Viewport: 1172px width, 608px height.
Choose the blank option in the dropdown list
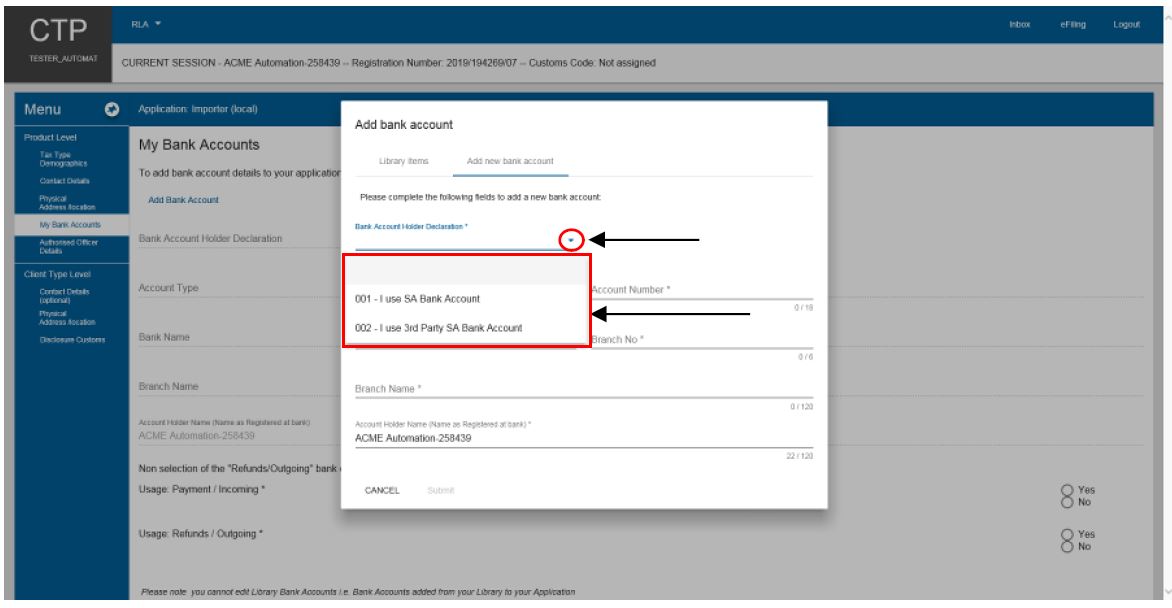tap(465, 271)
